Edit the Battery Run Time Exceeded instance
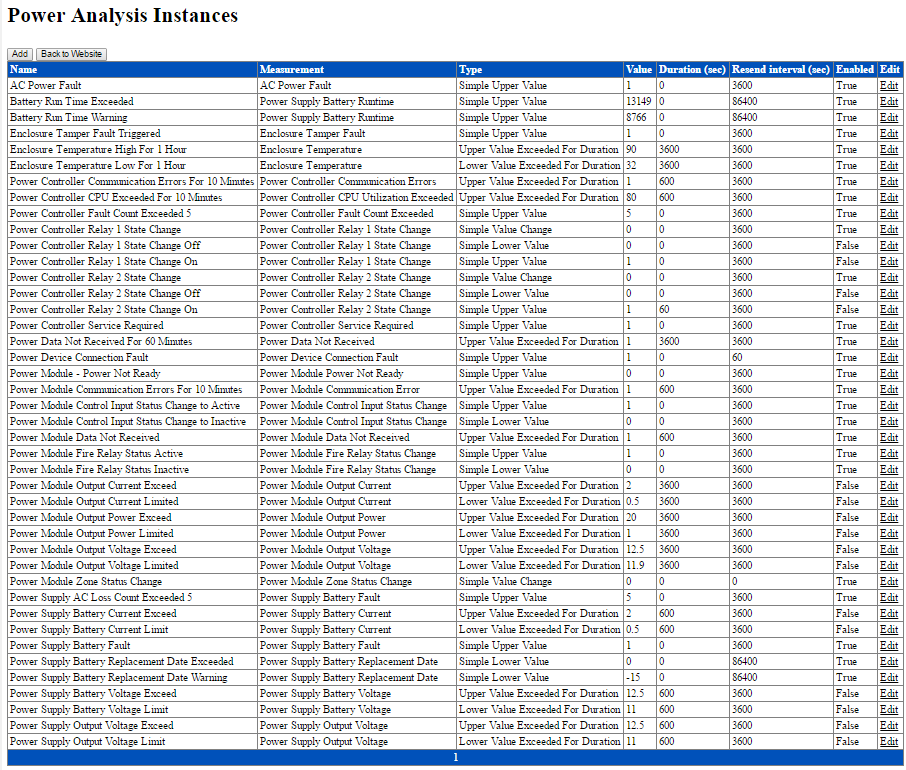Viewport: 906px width, 770px height. (889, 101)
